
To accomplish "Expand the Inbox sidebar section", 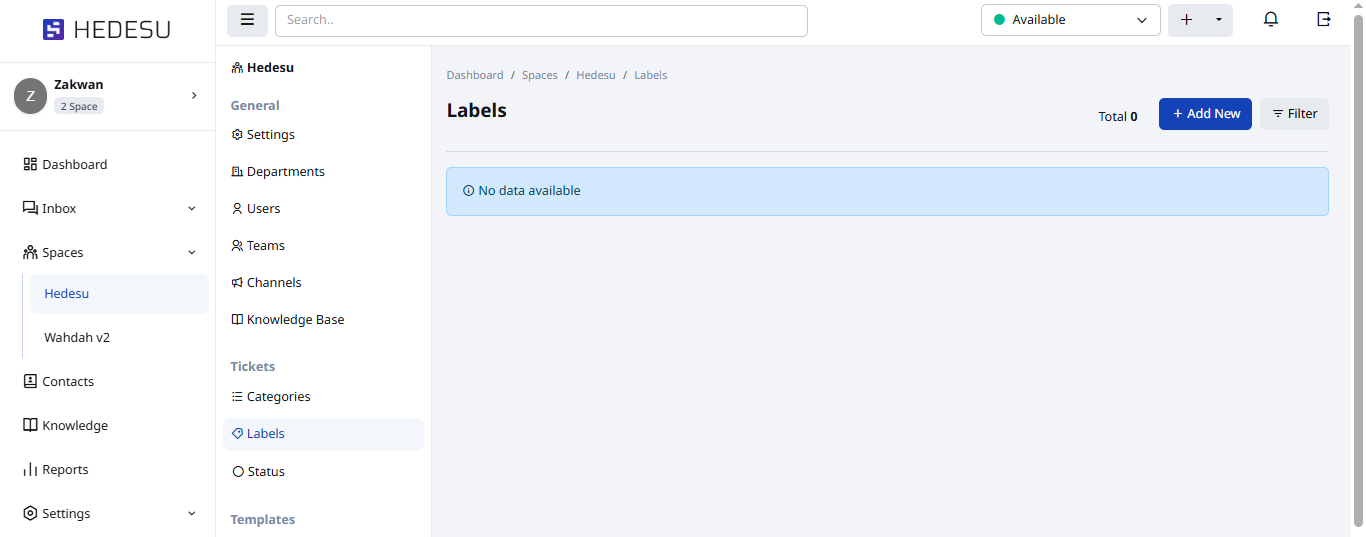I will (192, 209).
